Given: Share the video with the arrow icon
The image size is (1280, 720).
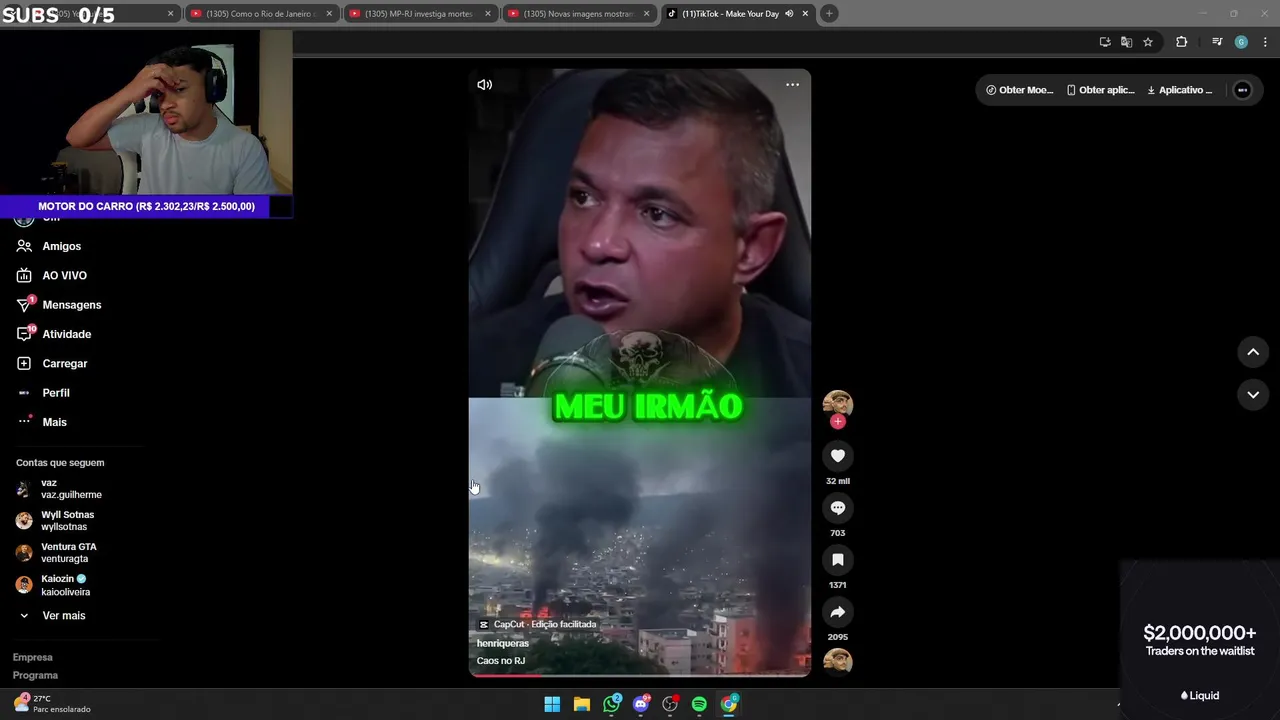Looking at the screenshot, I should click(838, 612).
